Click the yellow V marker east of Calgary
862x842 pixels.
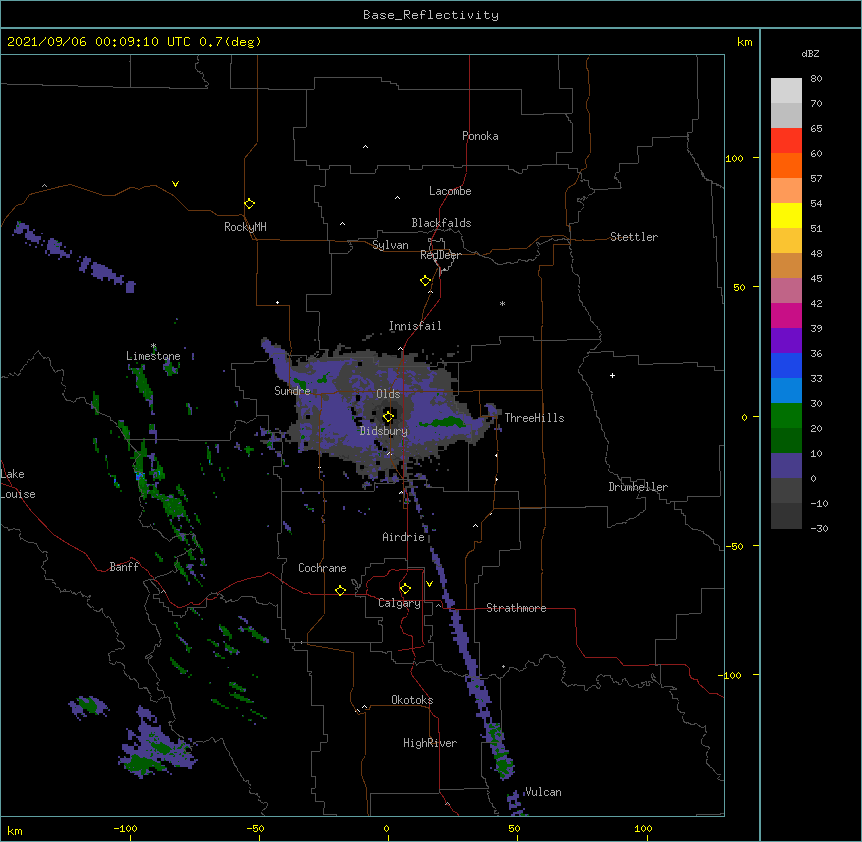429,584
